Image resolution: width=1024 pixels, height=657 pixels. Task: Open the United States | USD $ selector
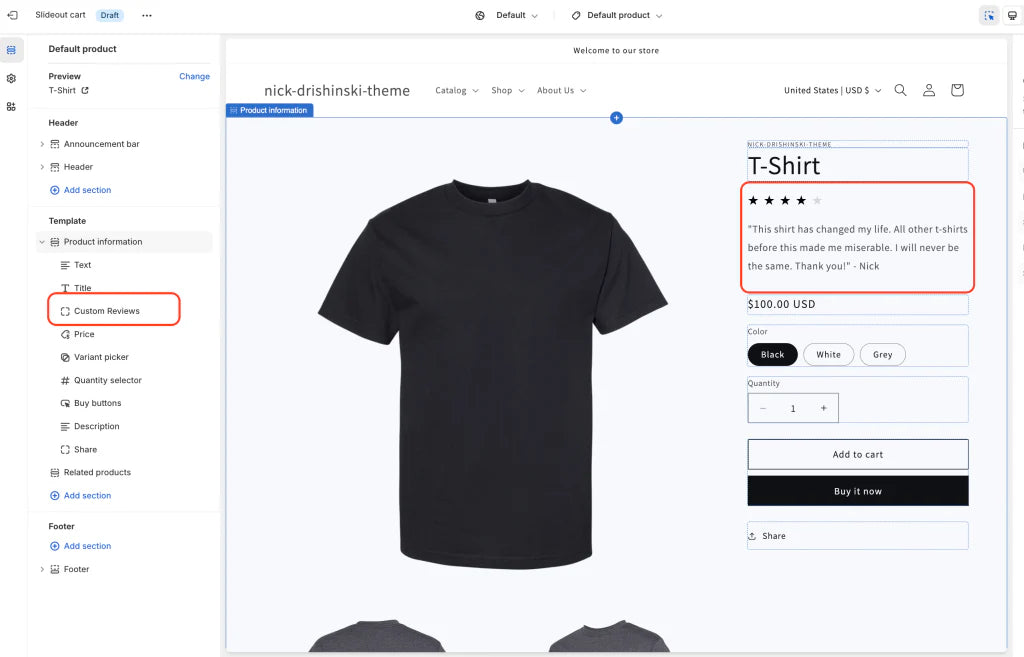(x=832, y=90)
